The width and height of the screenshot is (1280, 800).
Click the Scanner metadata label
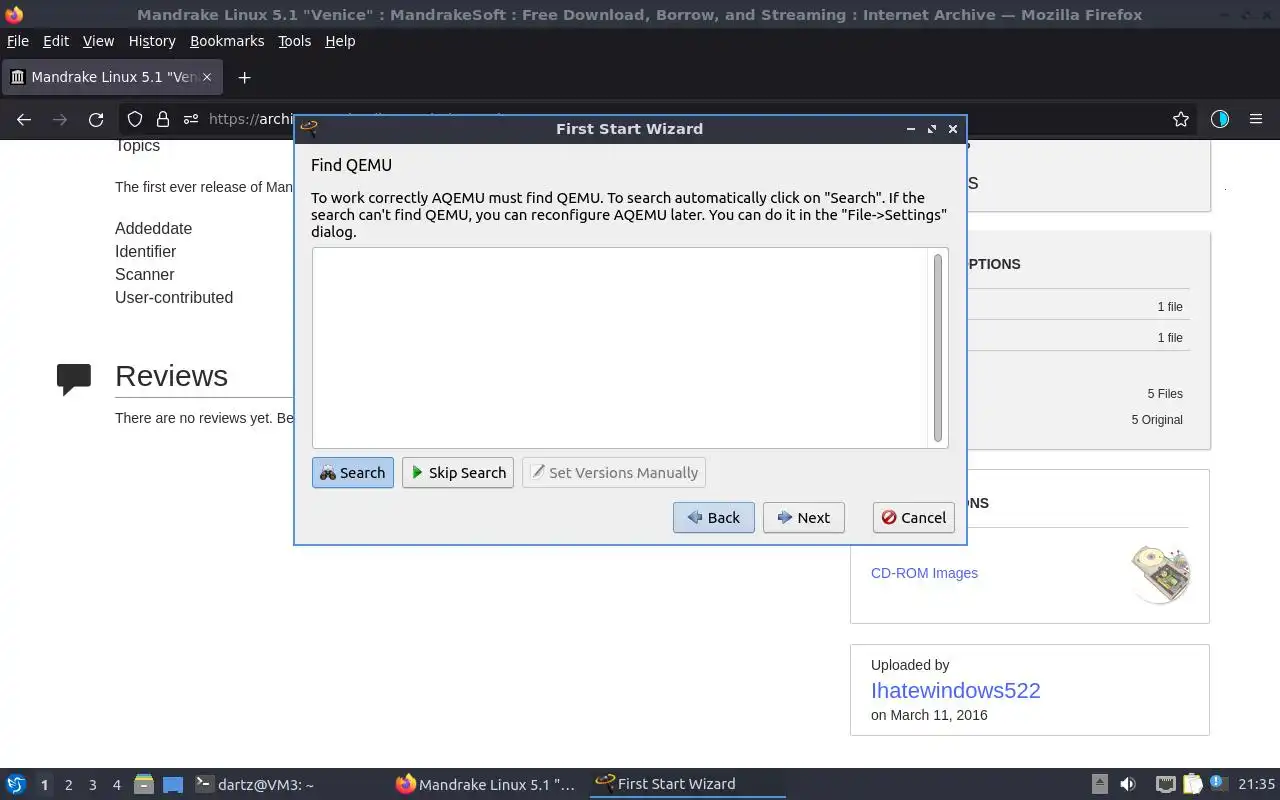[144, 275]
